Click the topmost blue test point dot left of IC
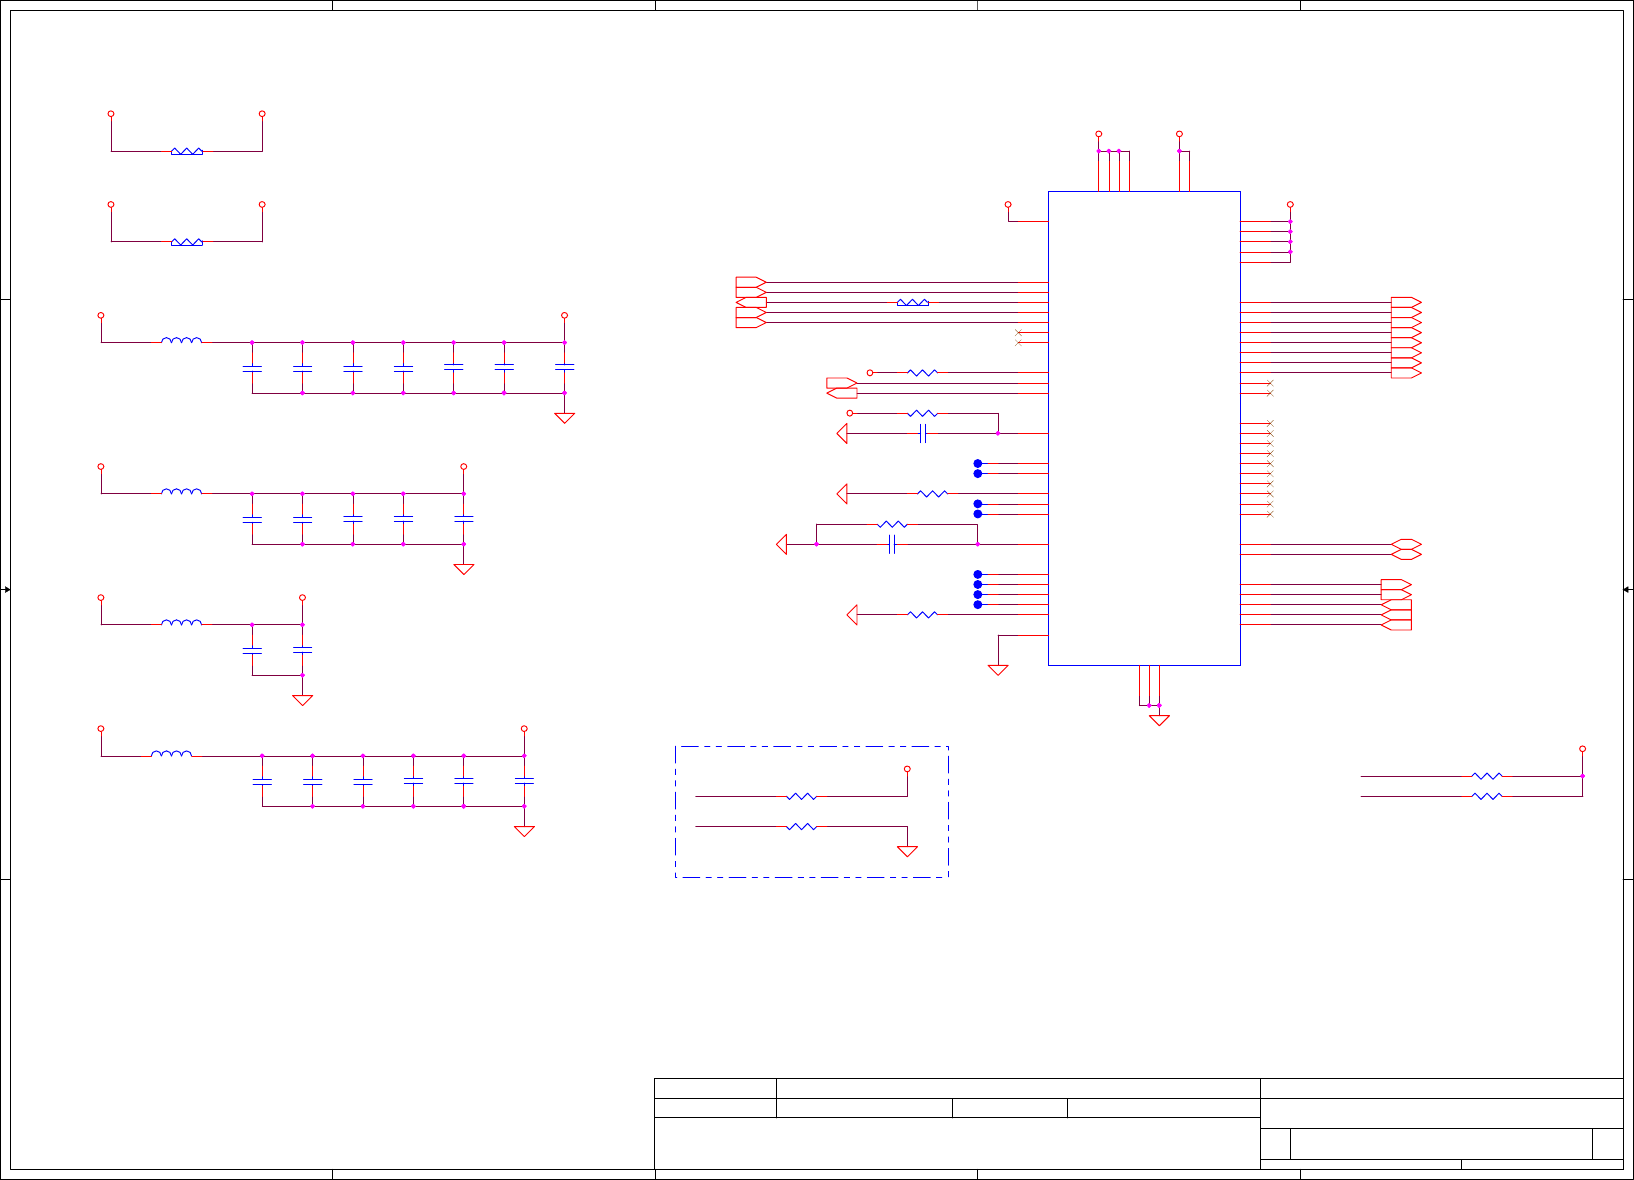This screenshot has height=1180, width=1634. (x=978, y=464)
